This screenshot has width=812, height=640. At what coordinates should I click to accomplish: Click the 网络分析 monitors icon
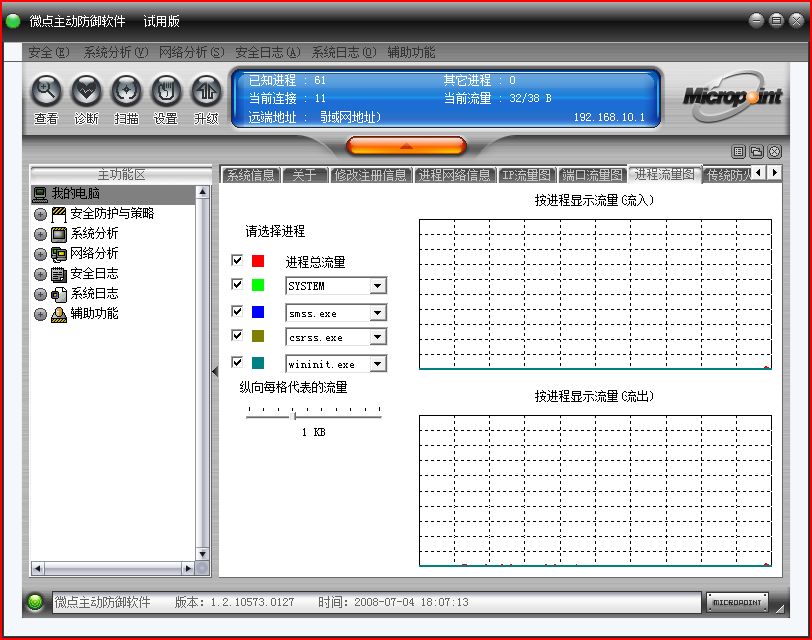coord(59,254)
